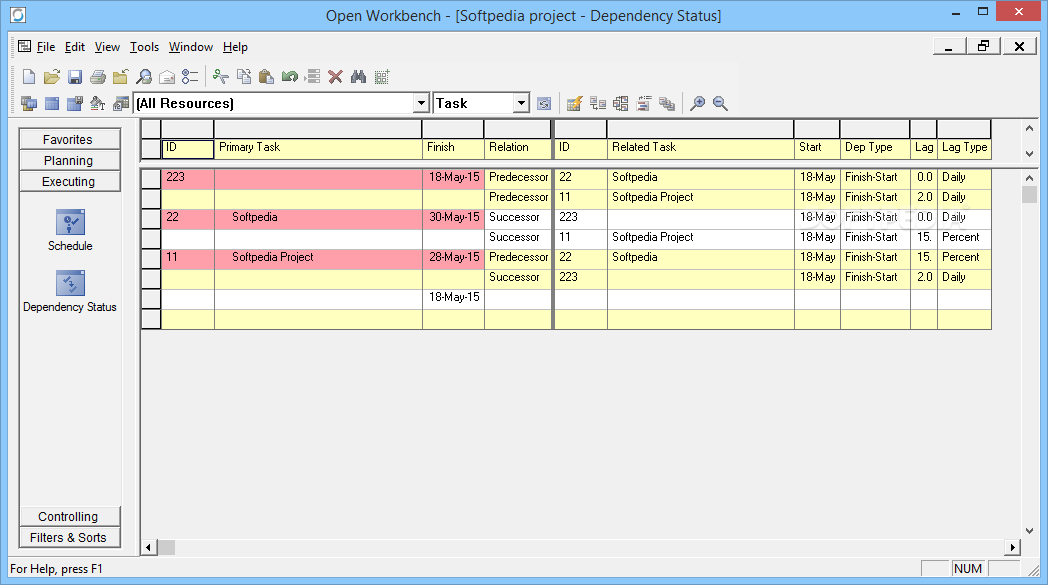Open the File menu
Image resolution: width=1048 pixels, height=585 pixels.
[x=45, y=47]
